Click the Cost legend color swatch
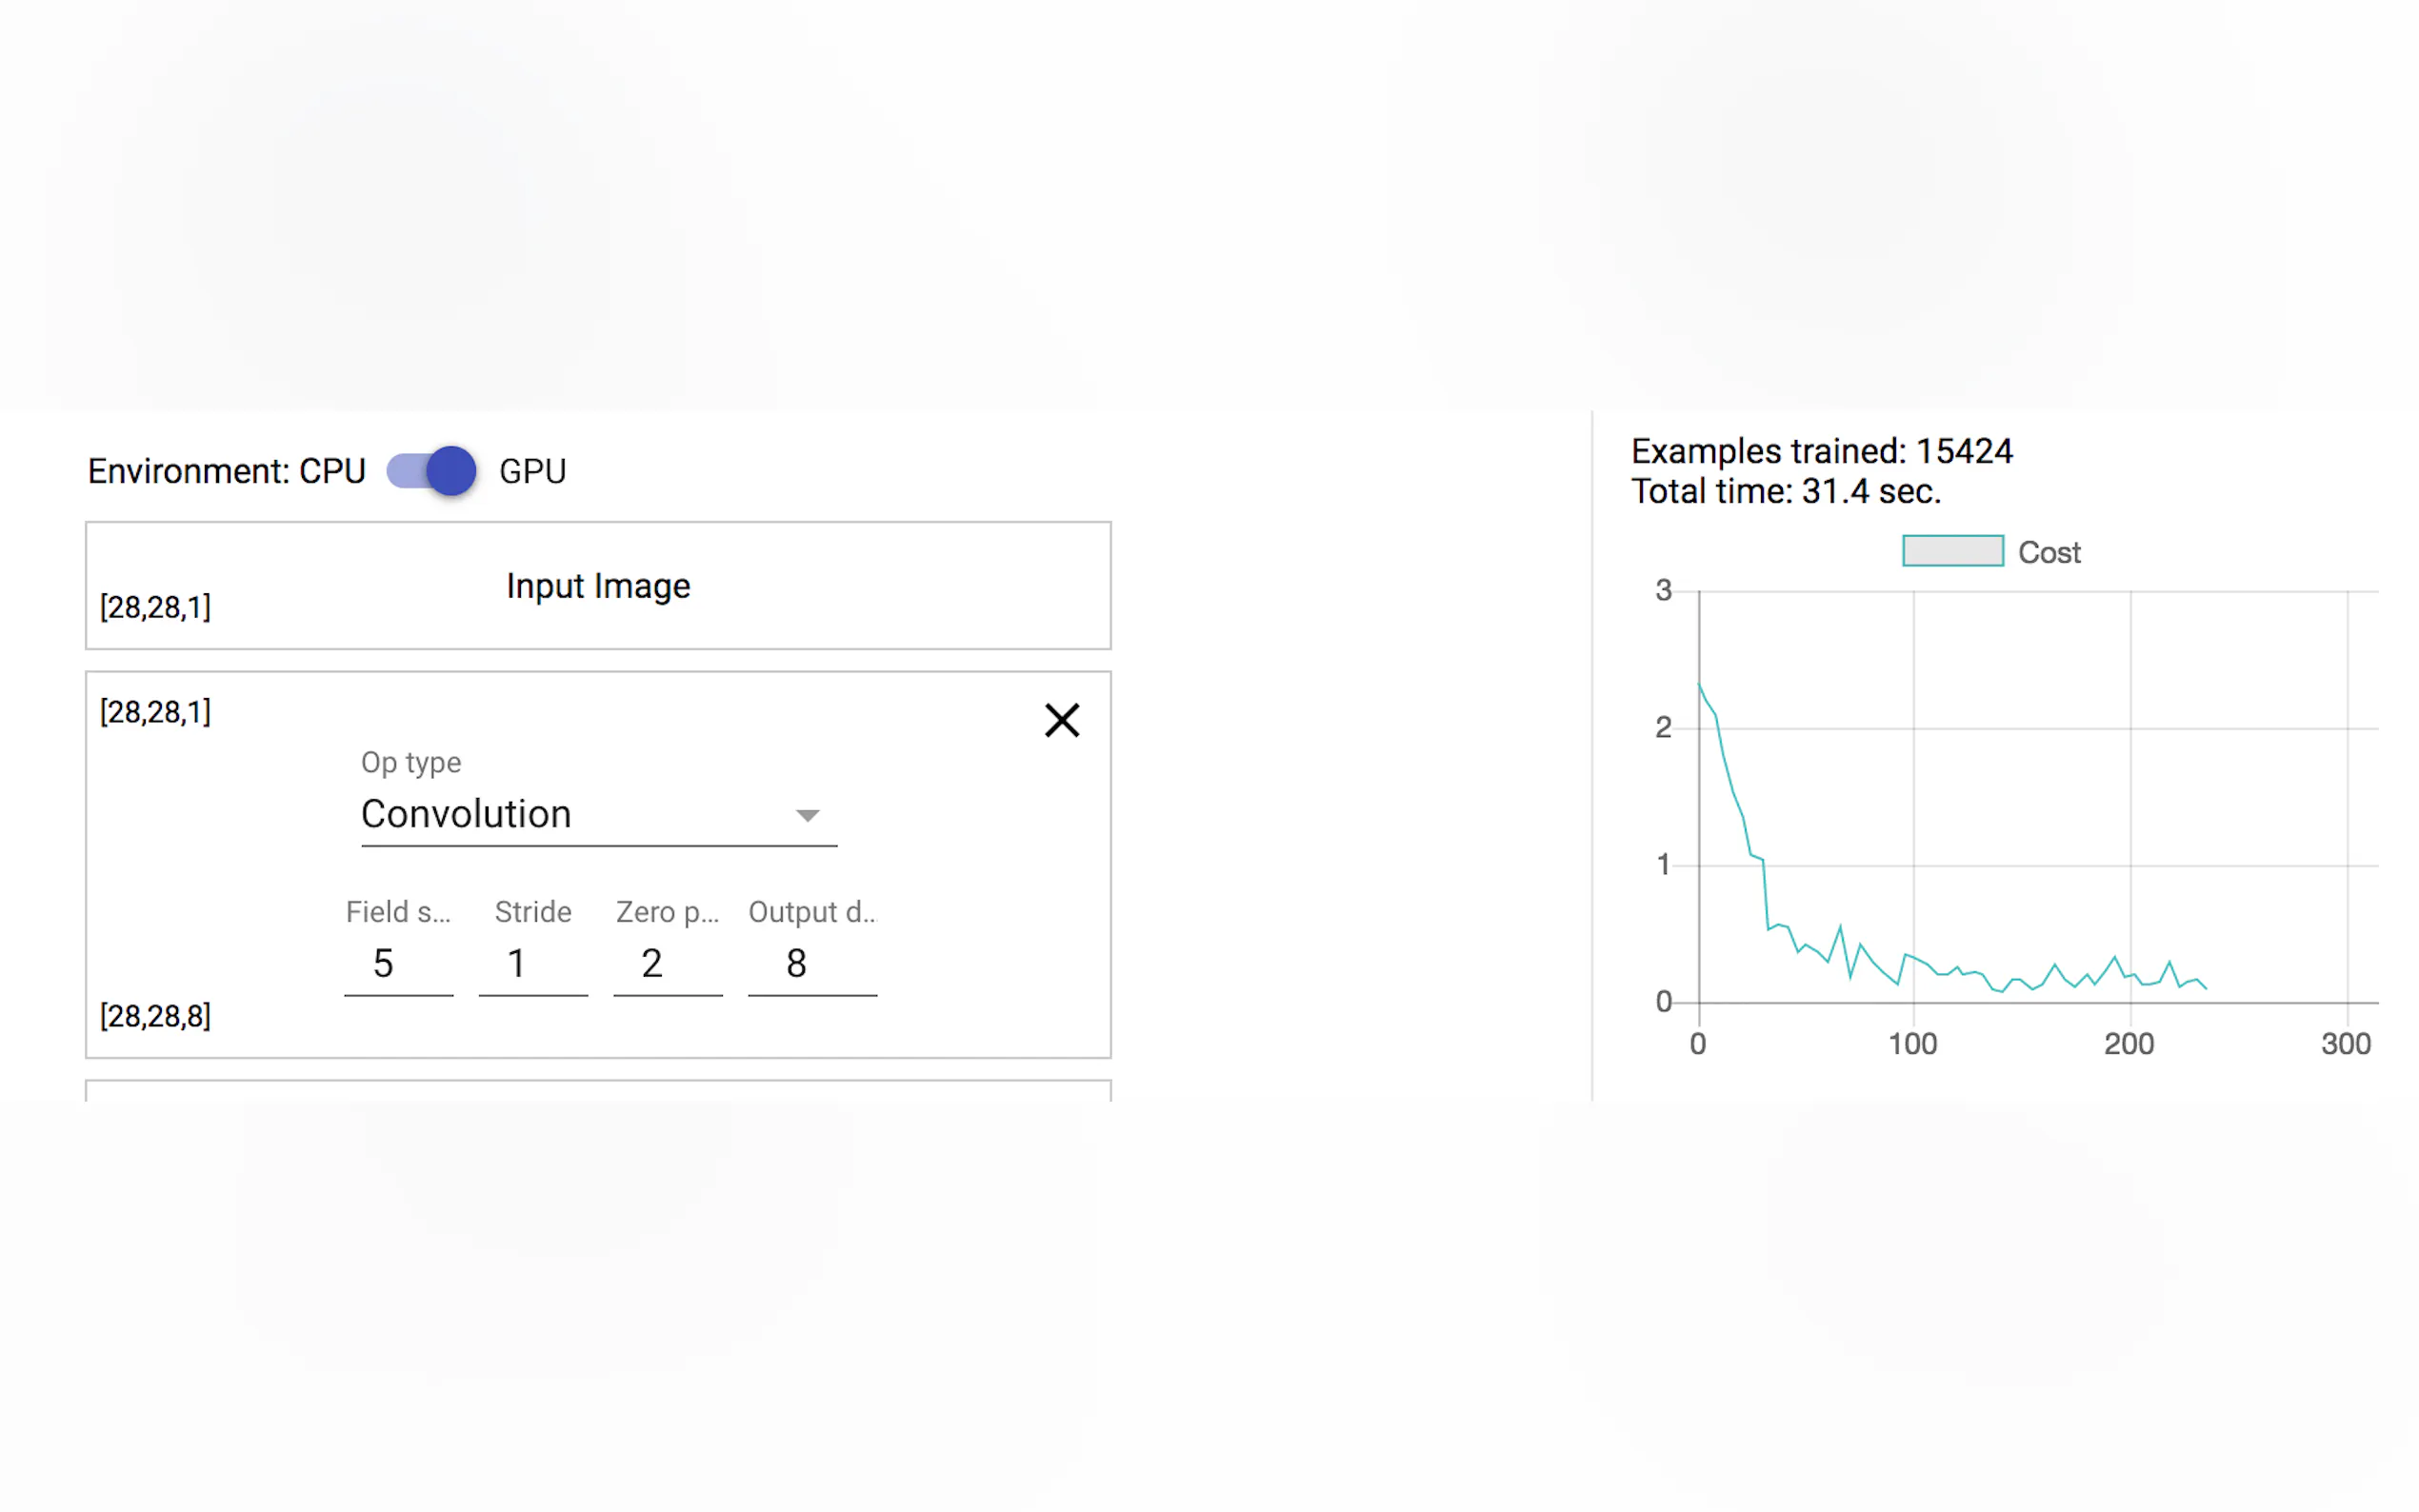This screenshot has height=1512, width=2419. 1952,551
